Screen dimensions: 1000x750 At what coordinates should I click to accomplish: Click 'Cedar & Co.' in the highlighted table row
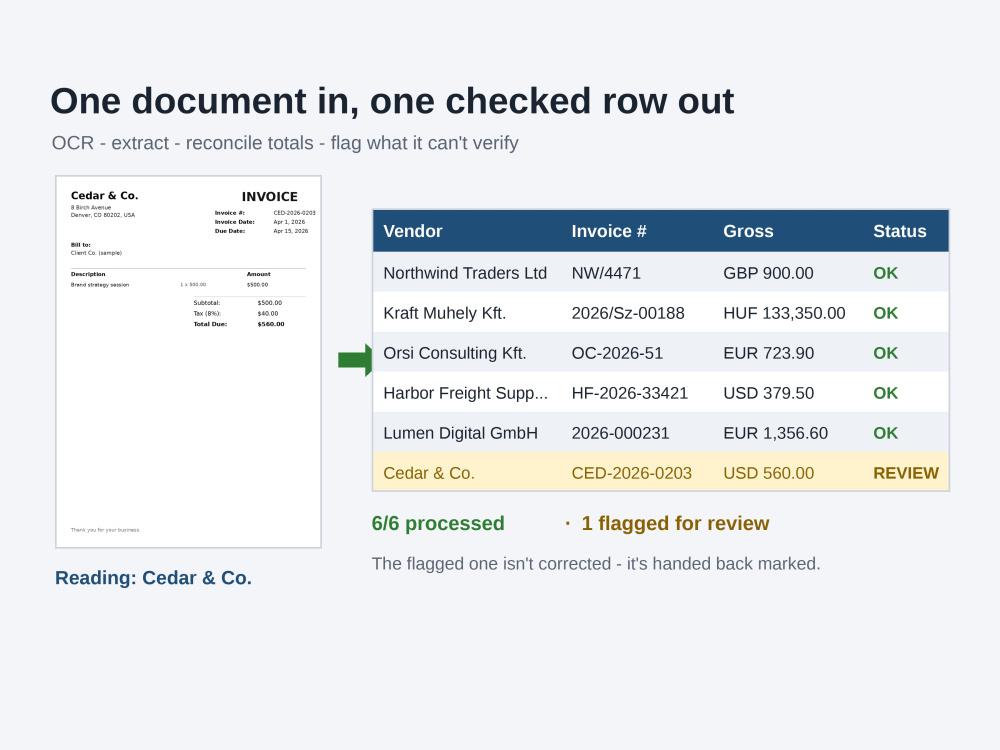[x=429, y=473]
